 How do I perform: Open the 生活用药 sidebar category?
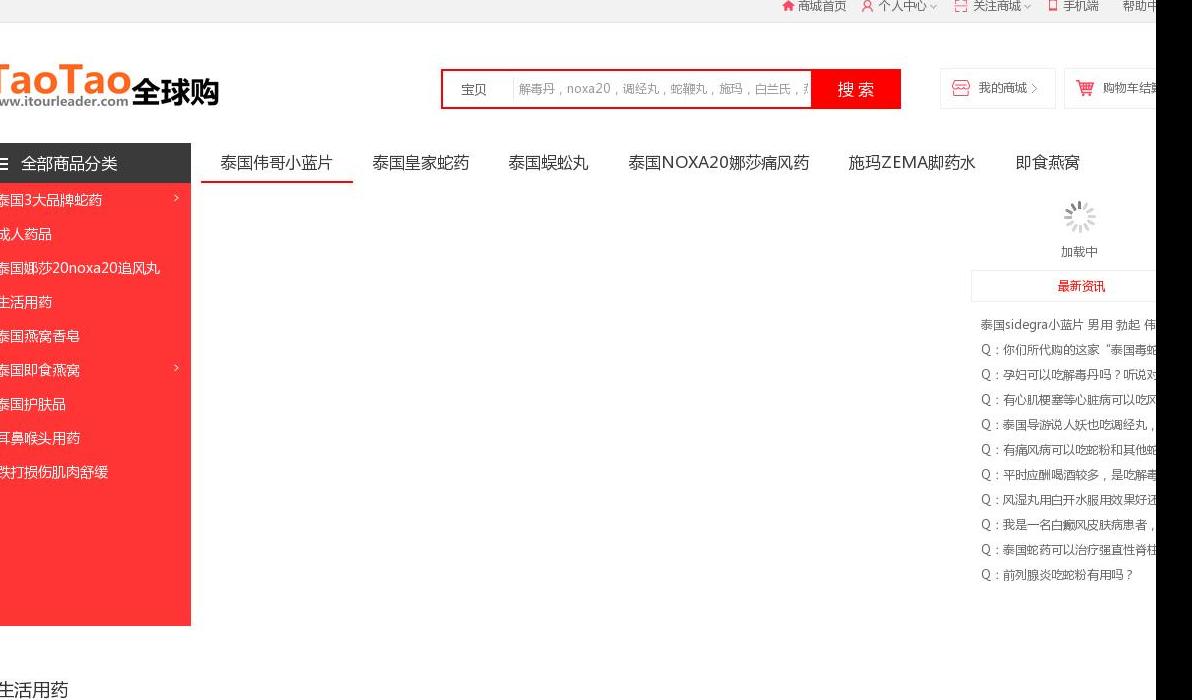pos(26,302)
